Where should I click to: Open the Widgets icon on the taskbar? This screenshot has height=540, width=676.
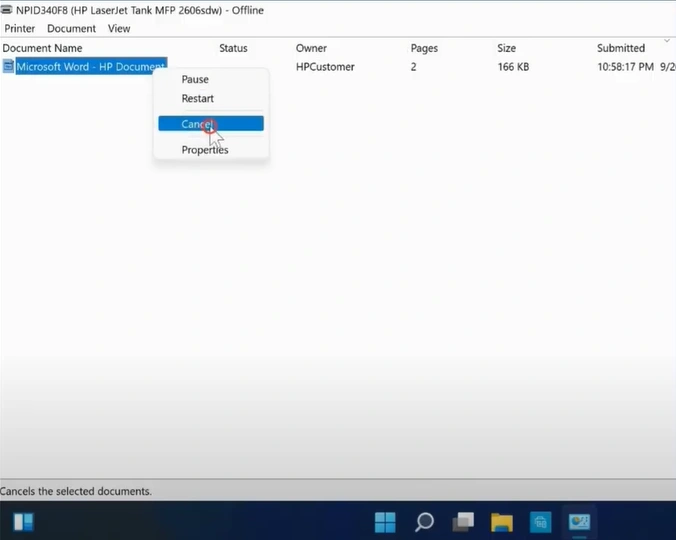[24, 522]
